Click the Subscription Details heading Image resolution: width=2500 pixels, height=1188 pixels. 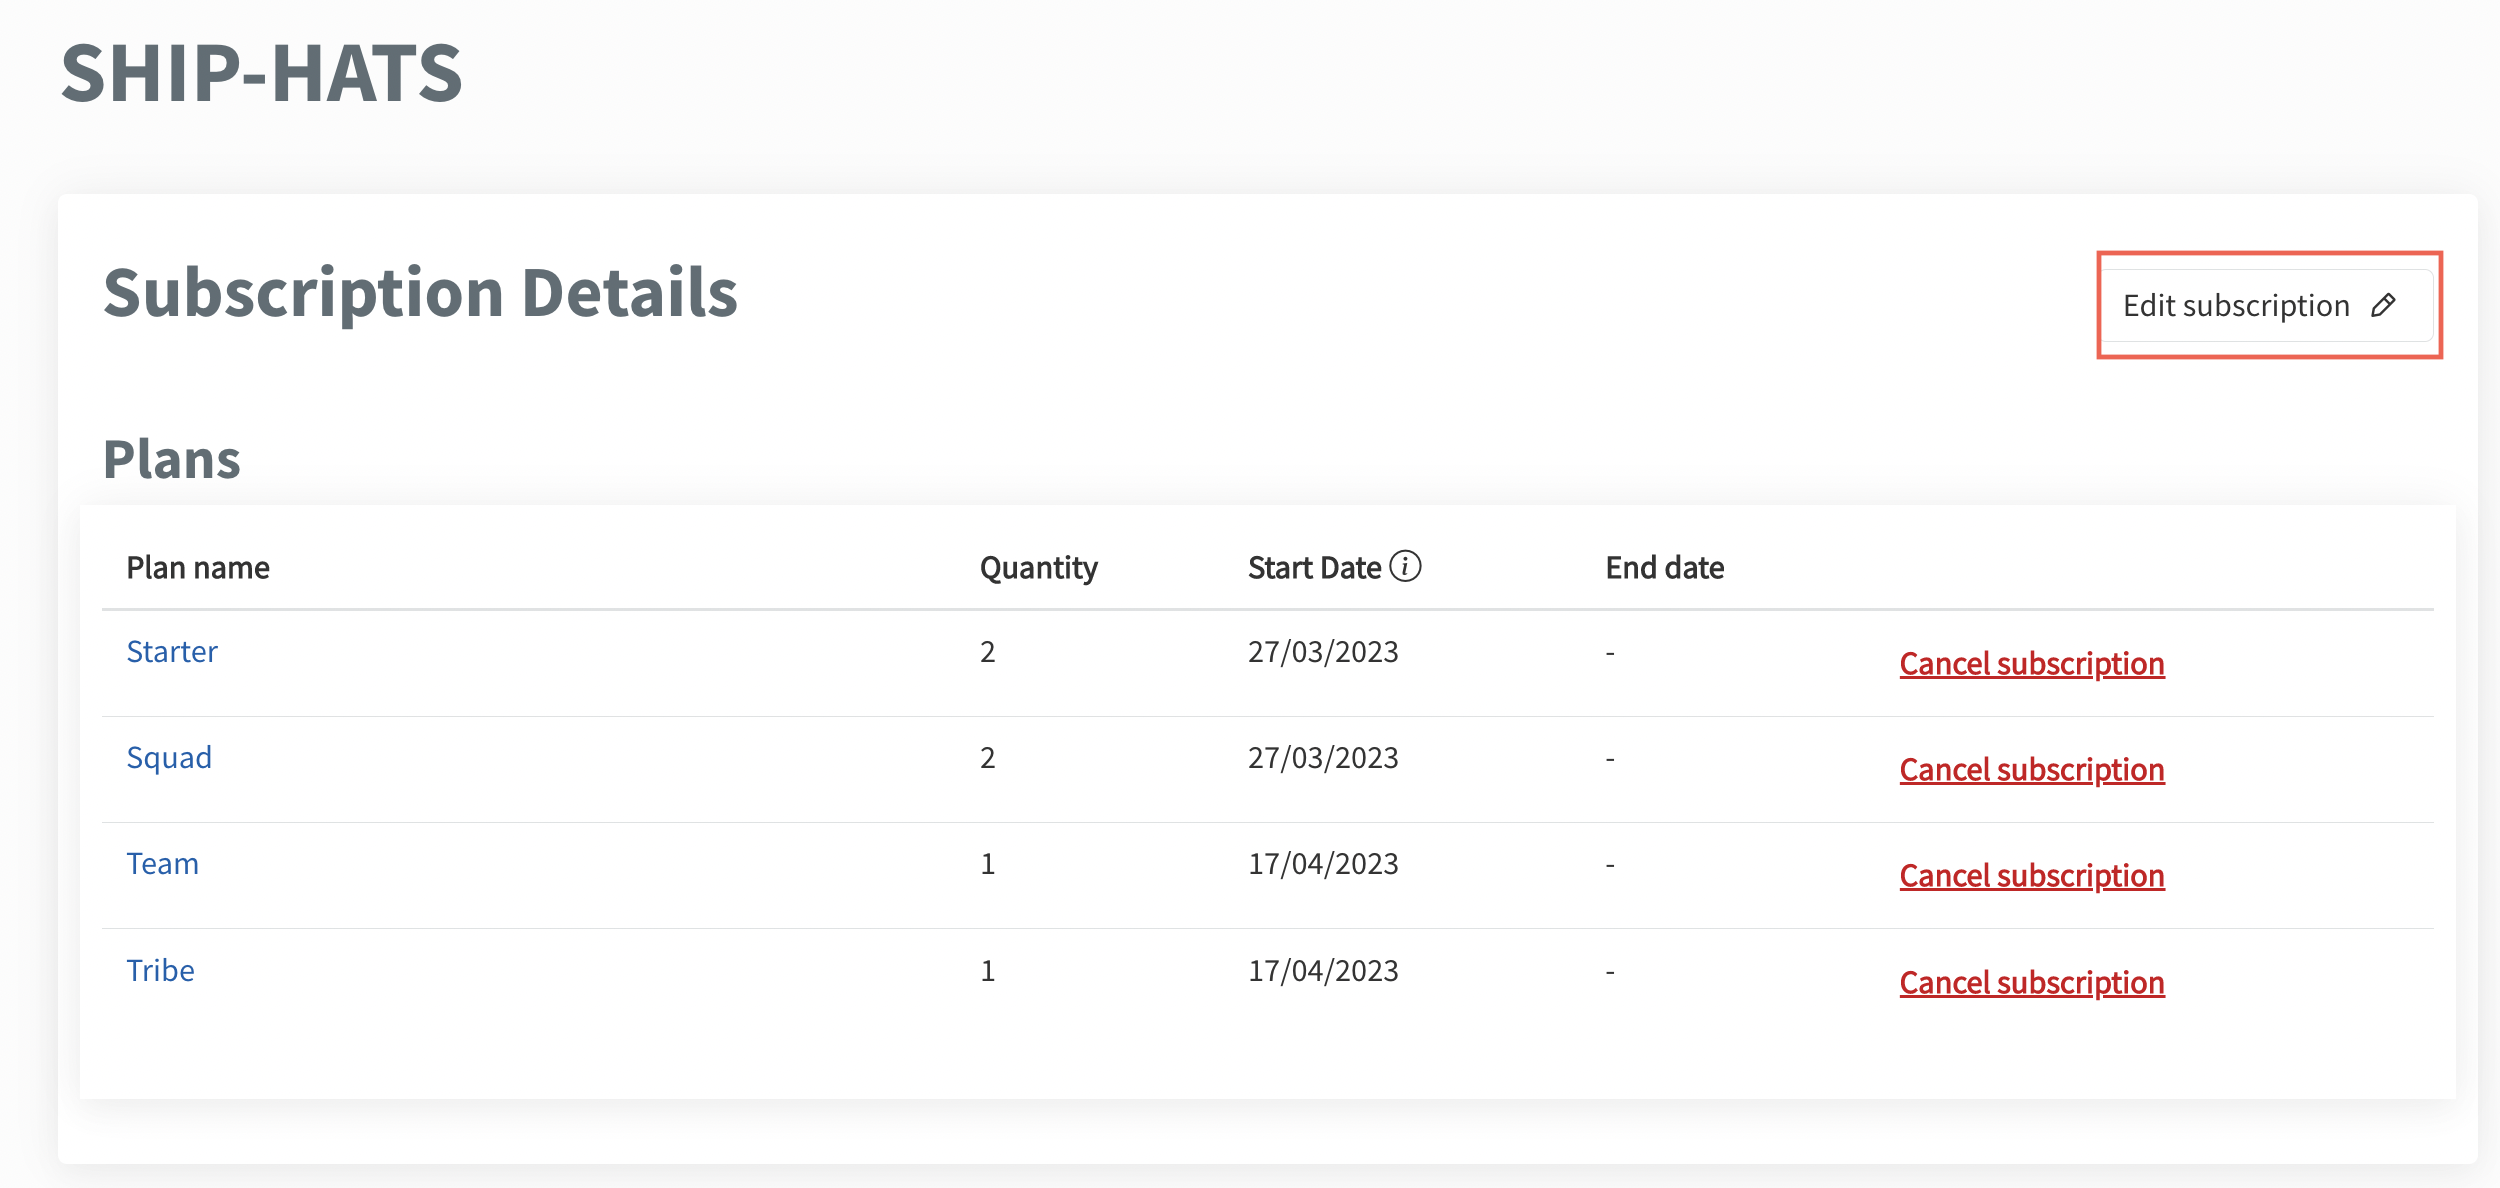[420, 293]
